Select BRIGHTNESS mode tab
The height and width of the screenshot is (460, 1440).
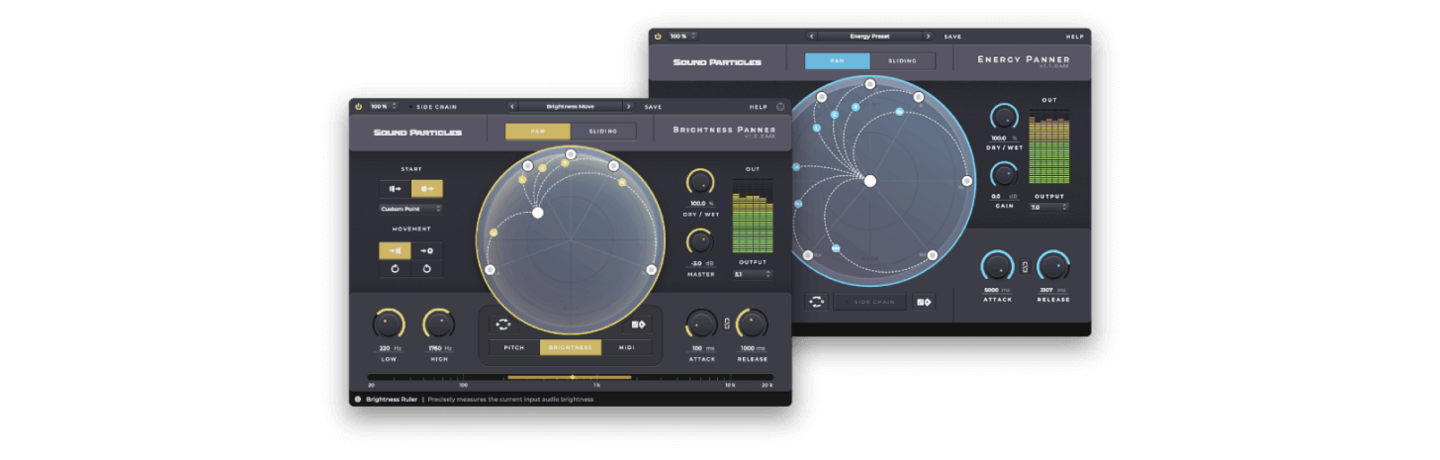570,347
